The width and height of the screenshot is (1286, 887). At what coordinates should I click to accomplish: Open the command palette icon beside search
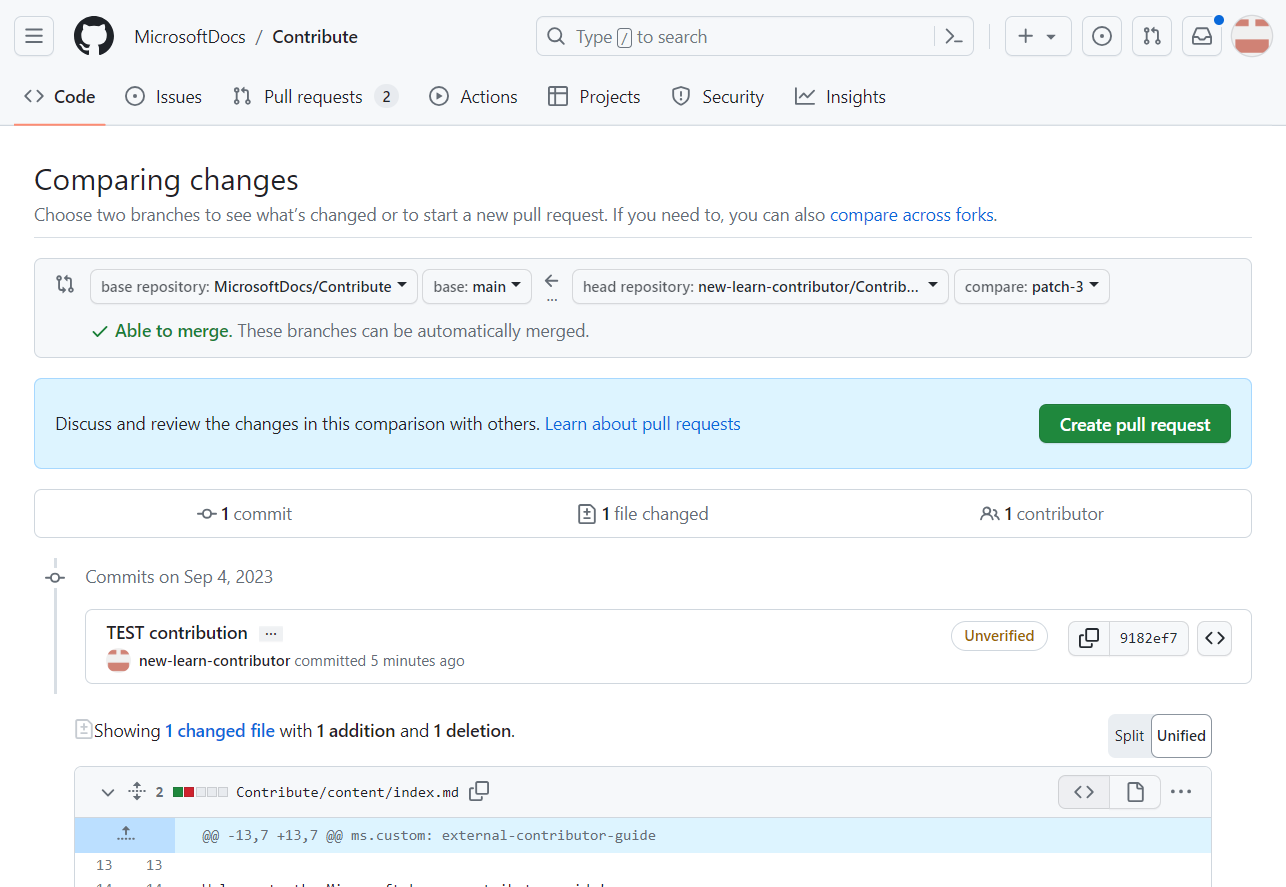pyautogui.click(x=953, y=35)
